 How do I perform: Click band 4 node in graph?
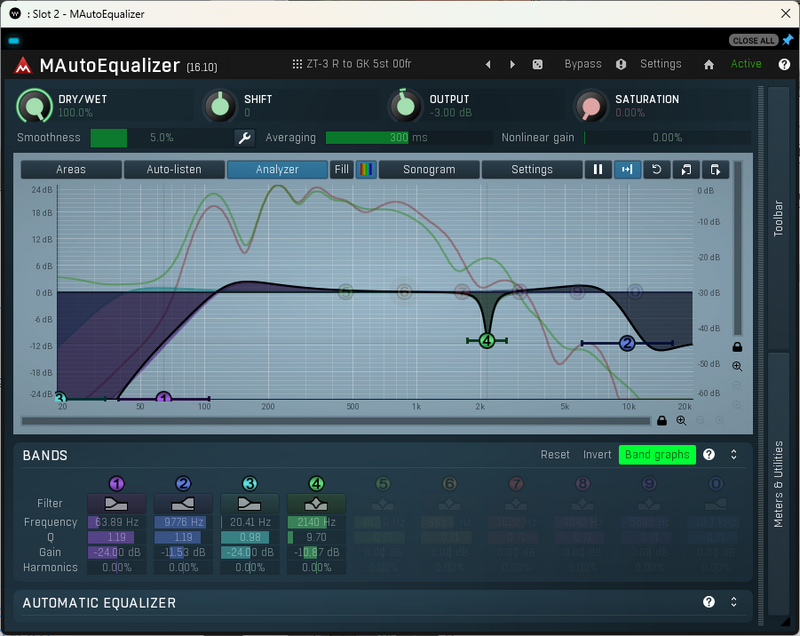(x=487, y=341)
